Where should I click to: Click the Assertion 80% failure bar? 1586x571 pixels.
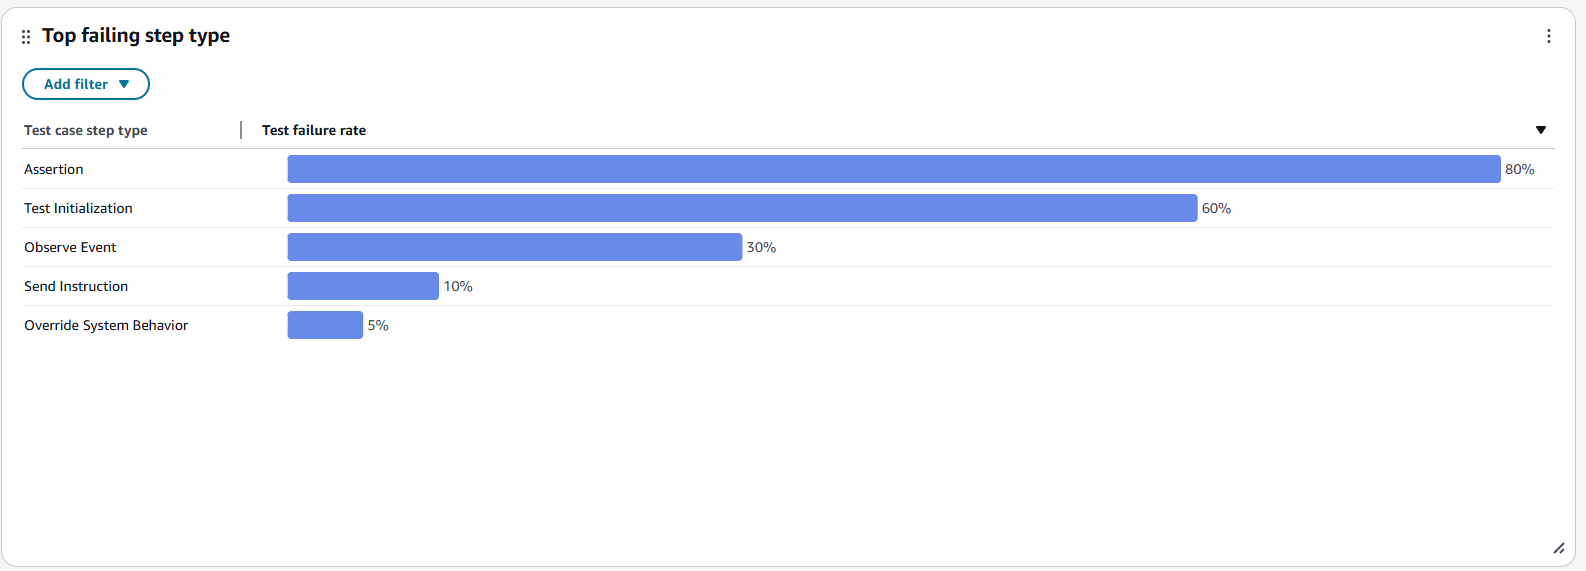(893, 169)
